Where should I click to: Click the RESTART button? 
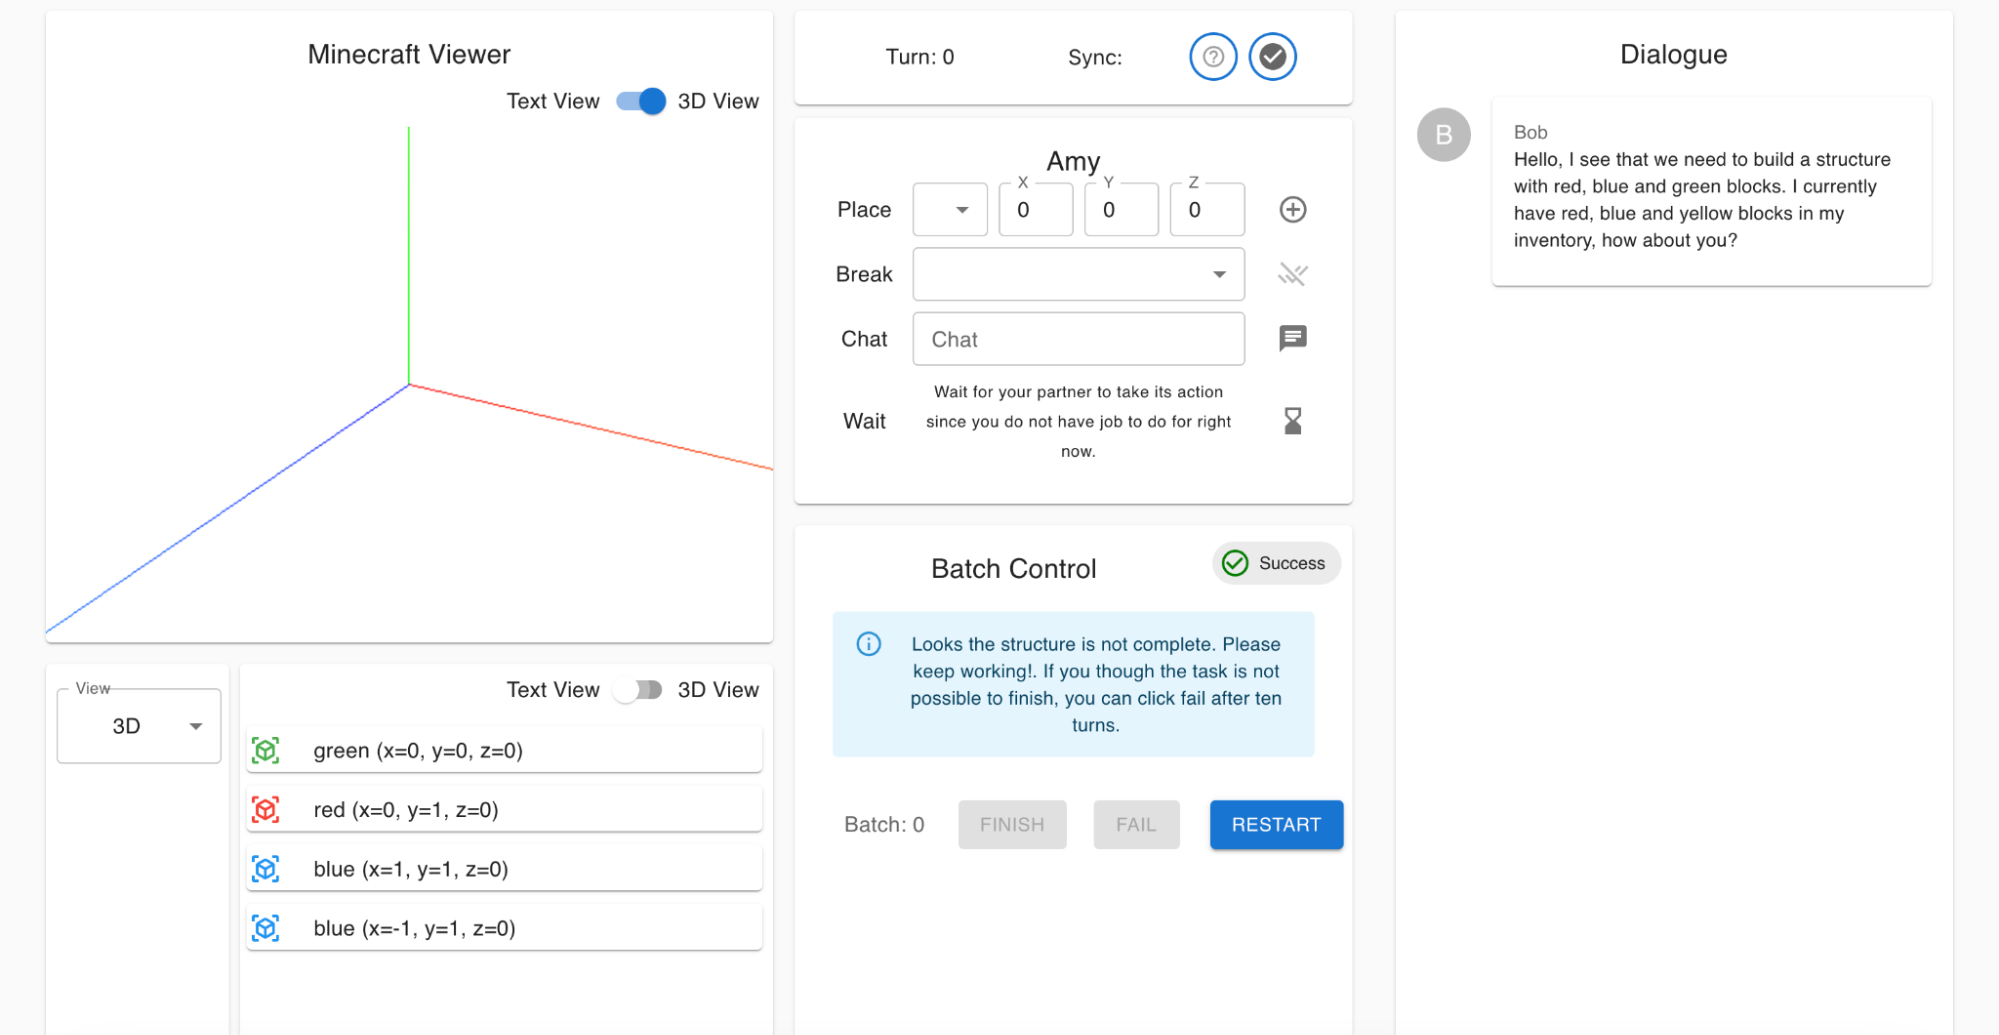[1276, 825]
